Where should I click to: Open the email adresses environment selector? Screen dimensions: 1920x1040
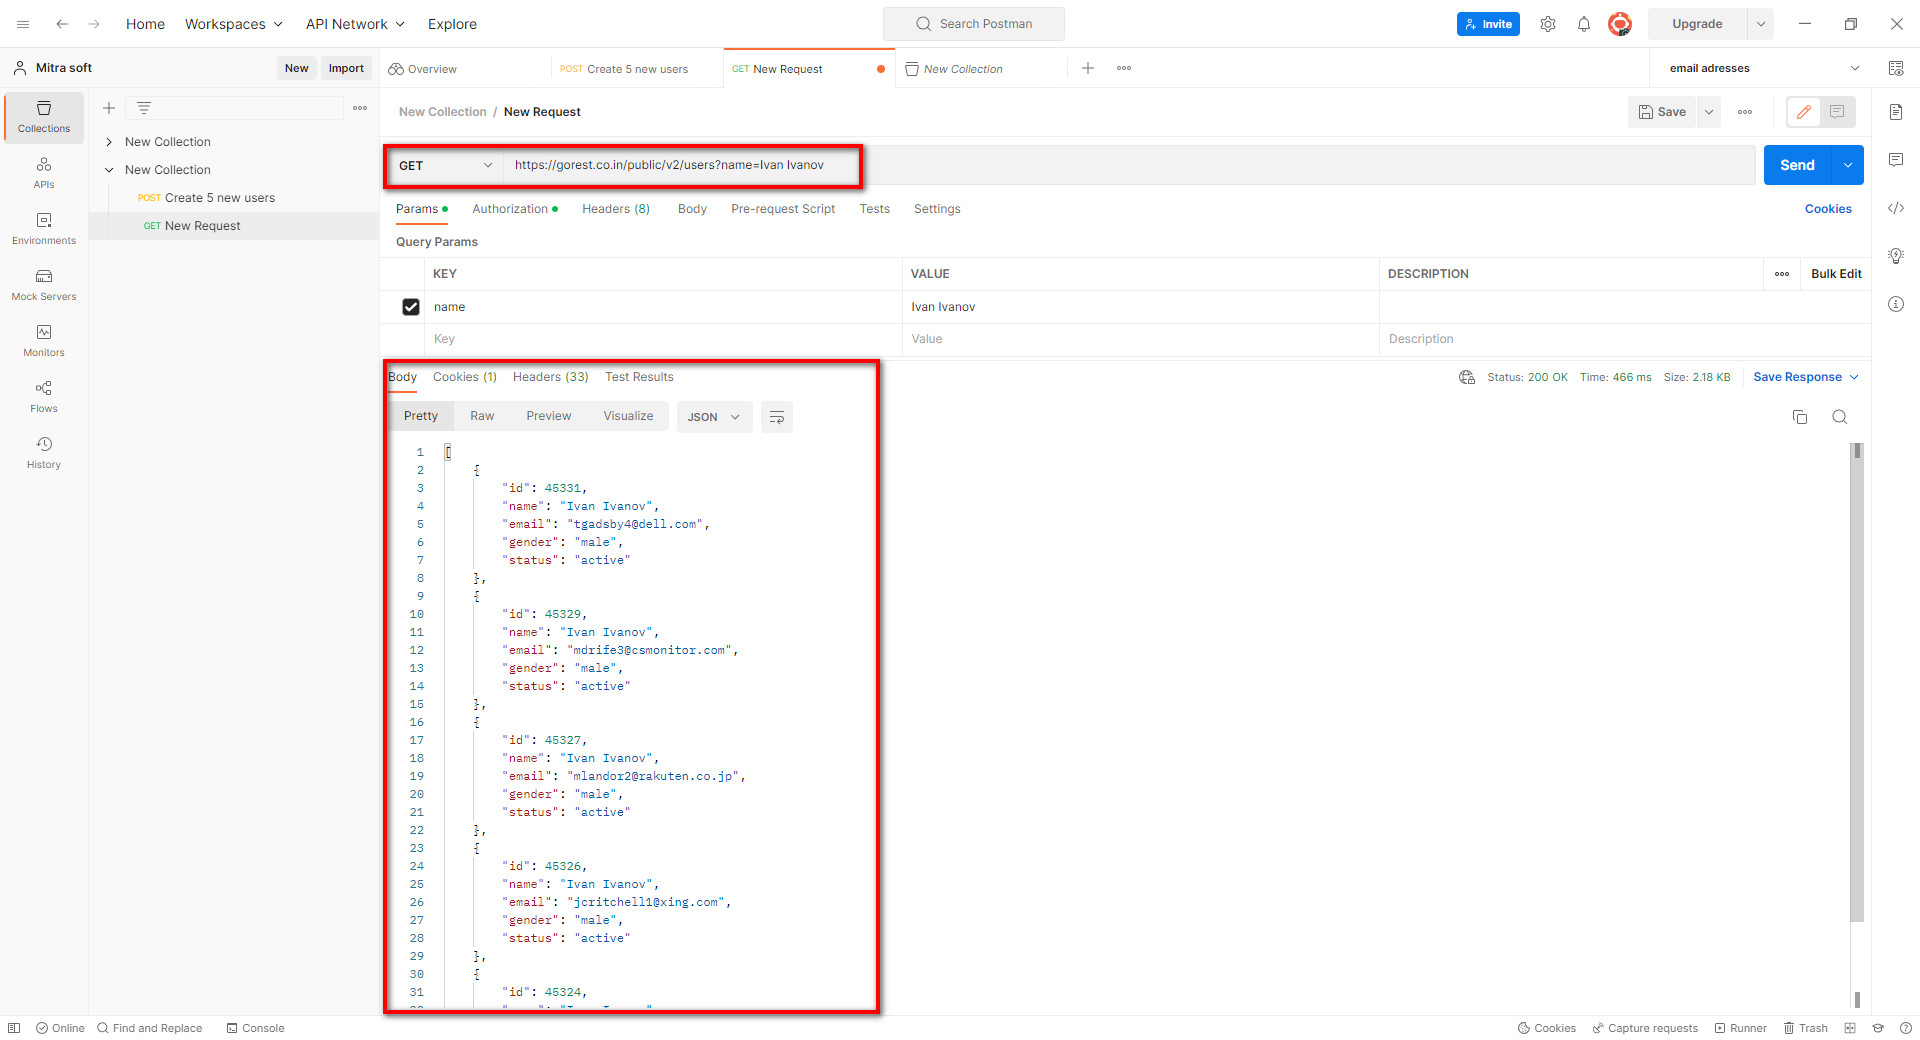1765,68
